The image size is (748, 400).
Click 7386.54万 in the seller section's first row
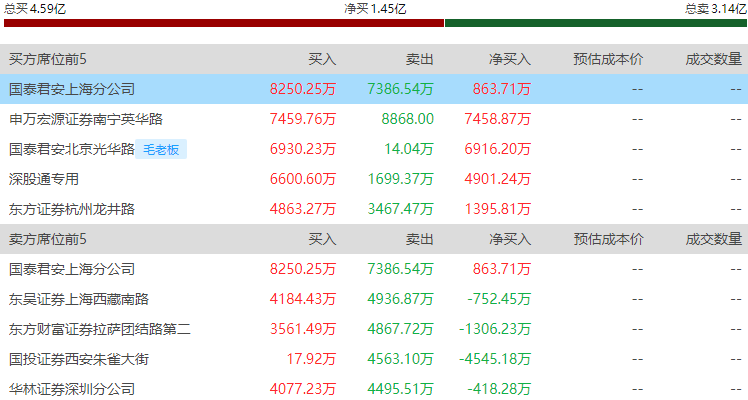tap(400, 269)
